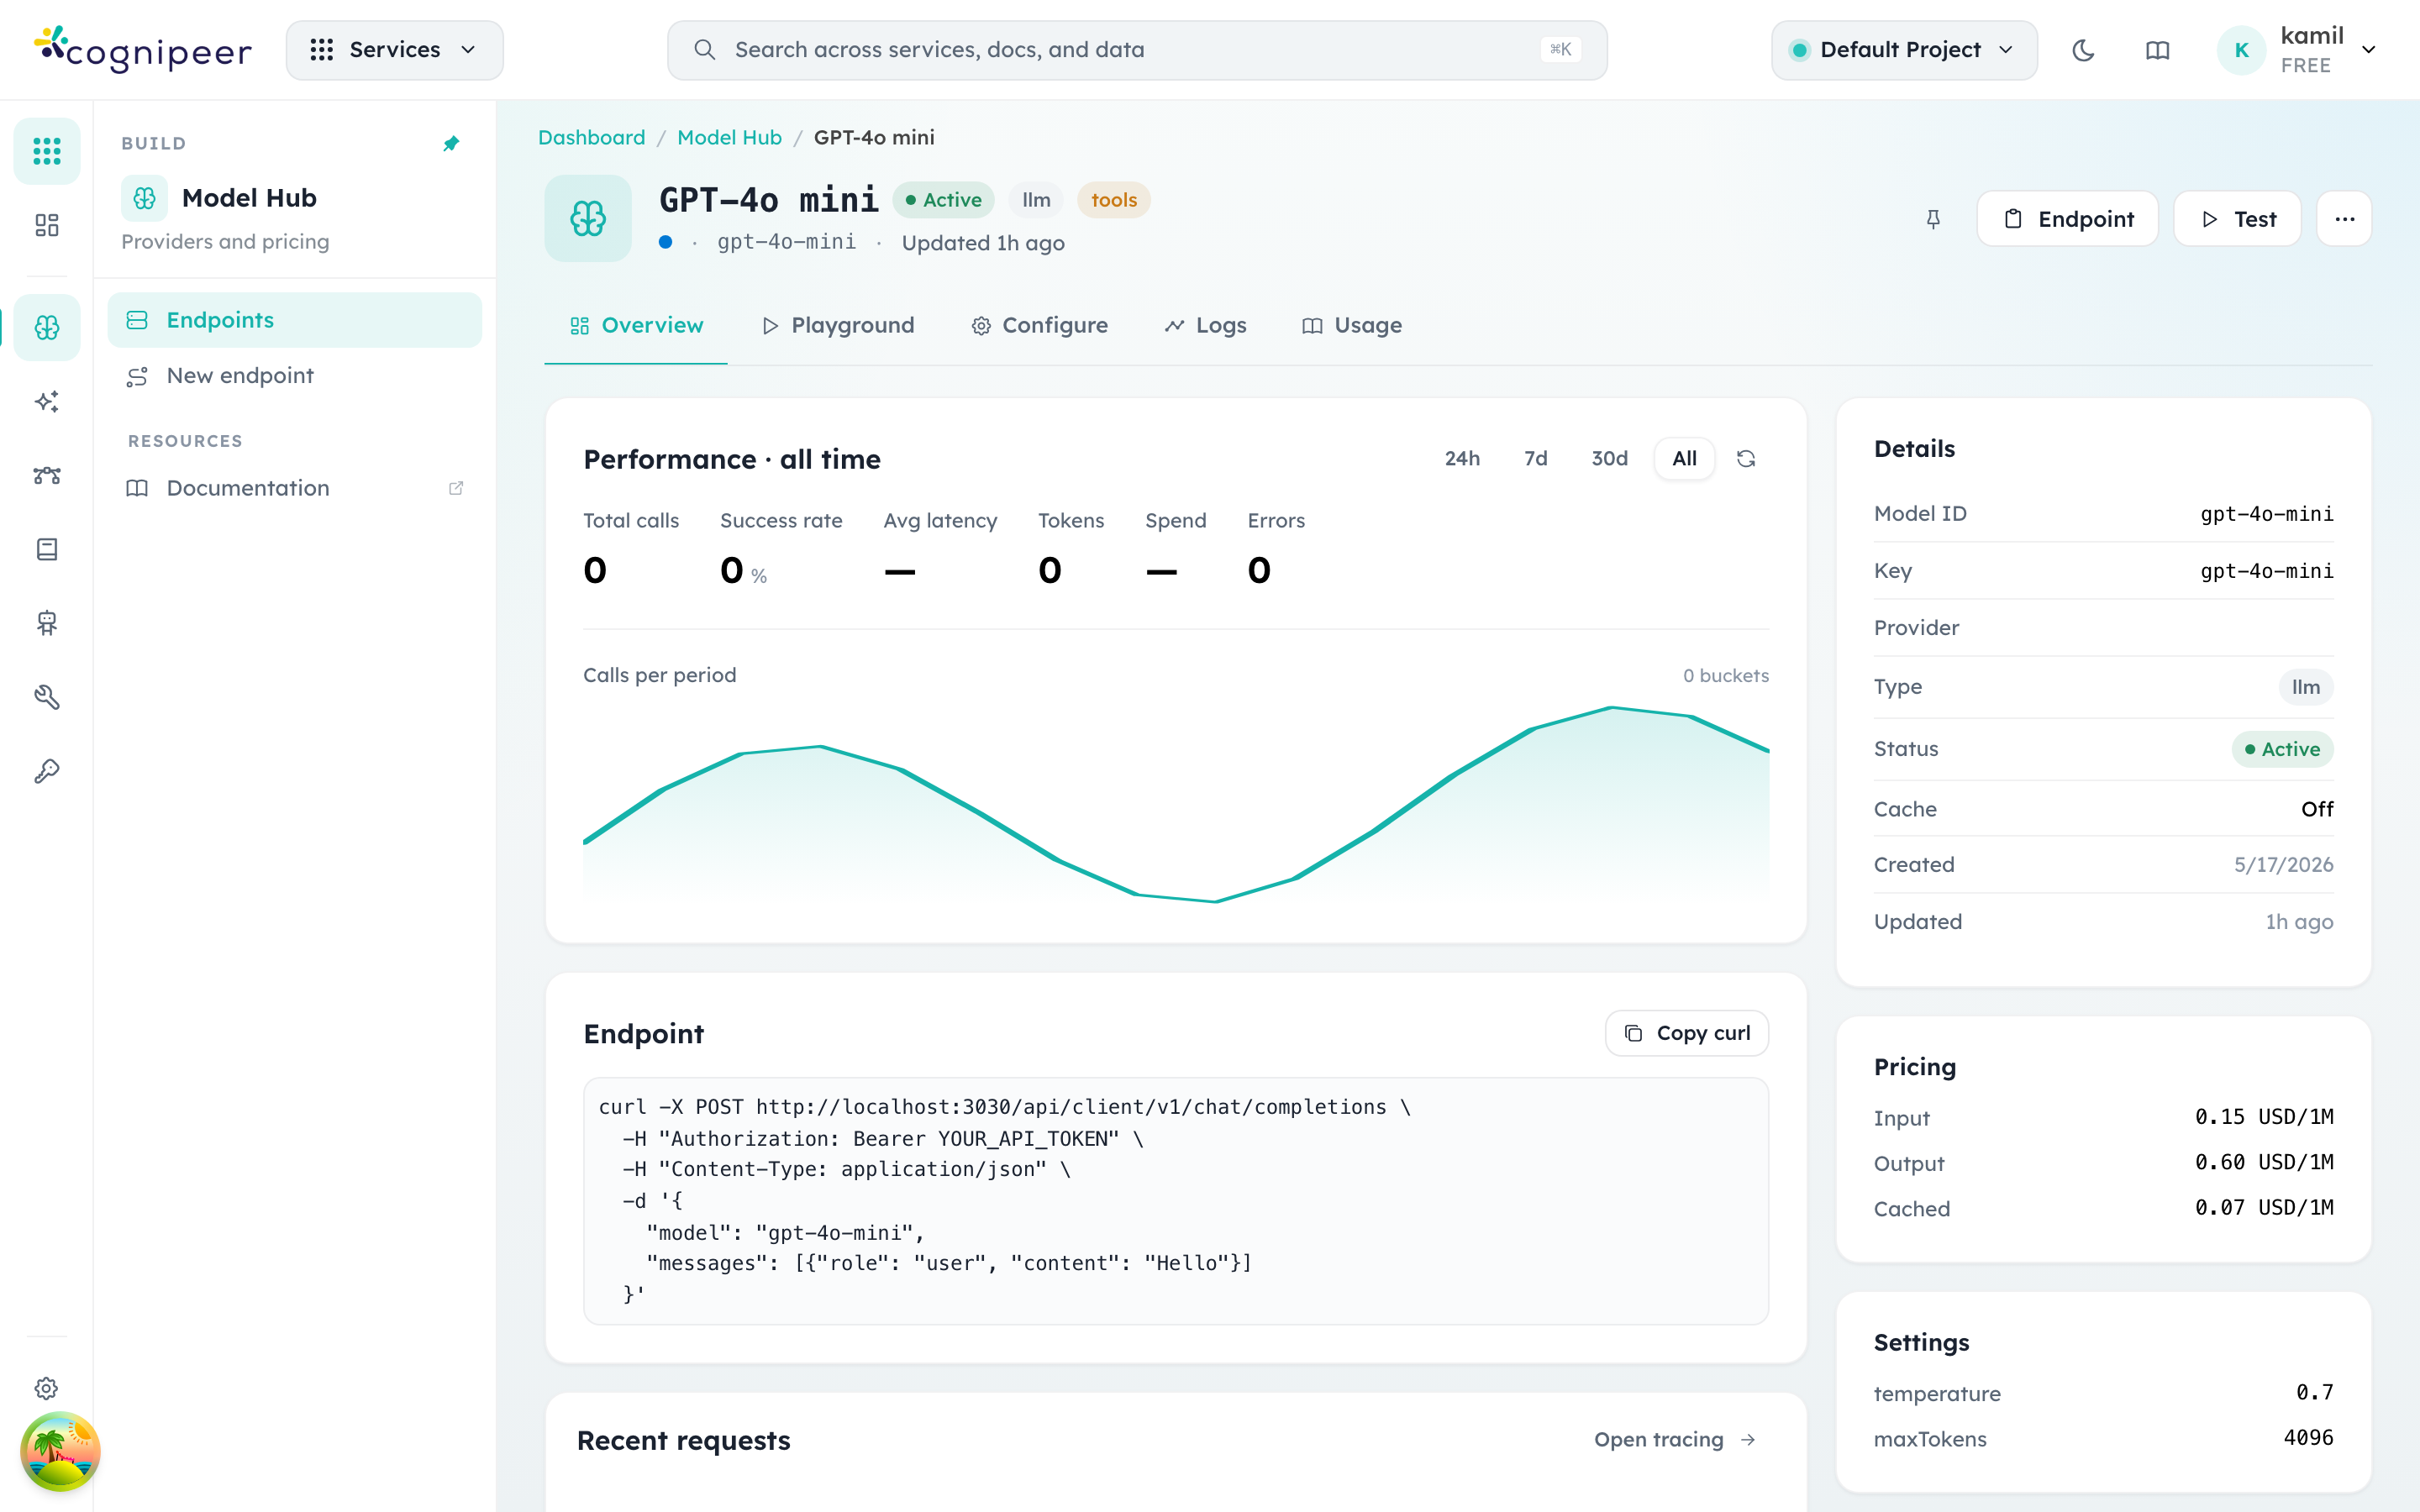Click the K user avatar circle
2420x1512 pixels.
(2241, 50)
